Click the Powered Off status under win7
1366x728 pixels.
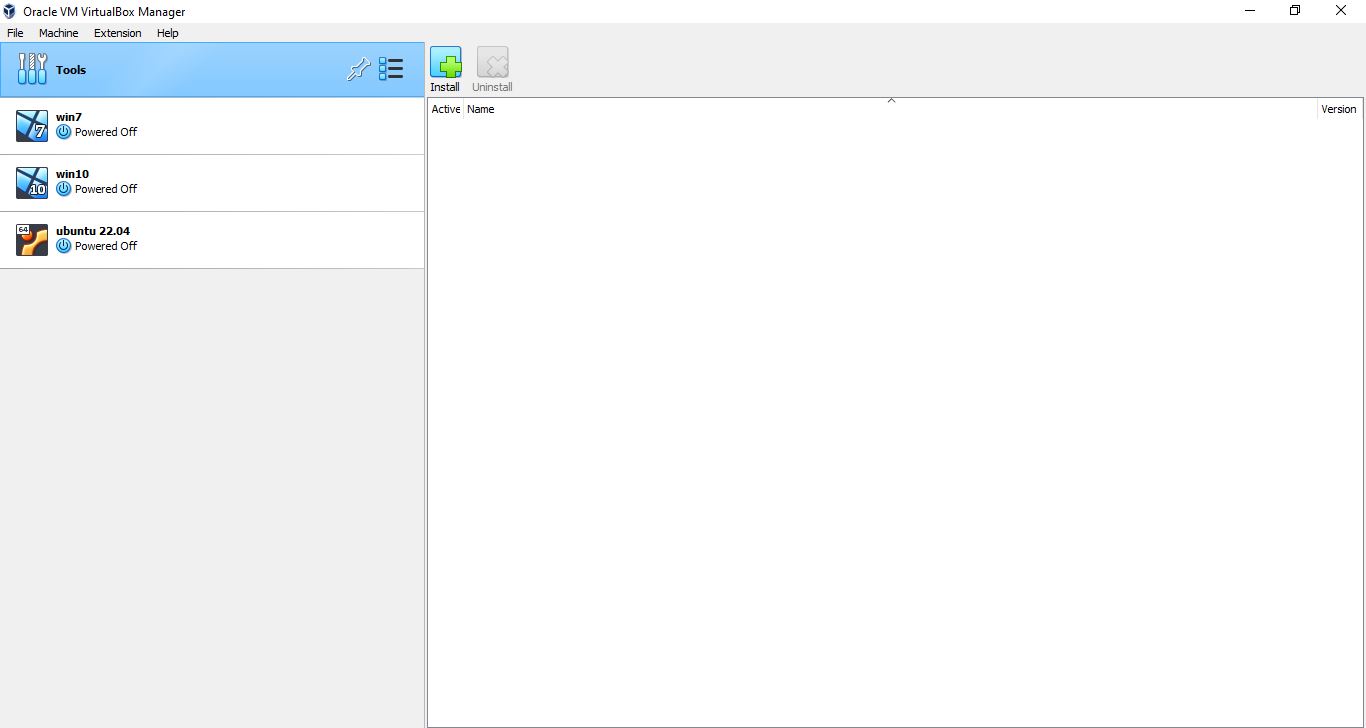point(106,132)
